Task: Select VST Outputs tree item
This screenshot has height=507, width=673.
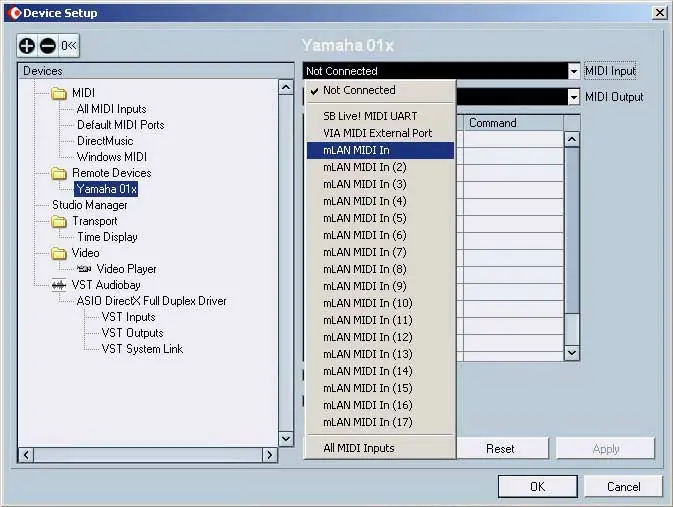Action: 133,333
